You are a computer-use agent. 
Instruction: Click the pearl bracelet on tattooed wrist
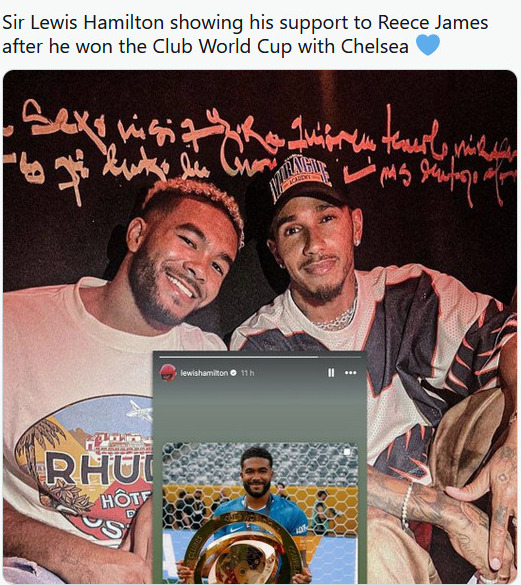pos(406,506)
